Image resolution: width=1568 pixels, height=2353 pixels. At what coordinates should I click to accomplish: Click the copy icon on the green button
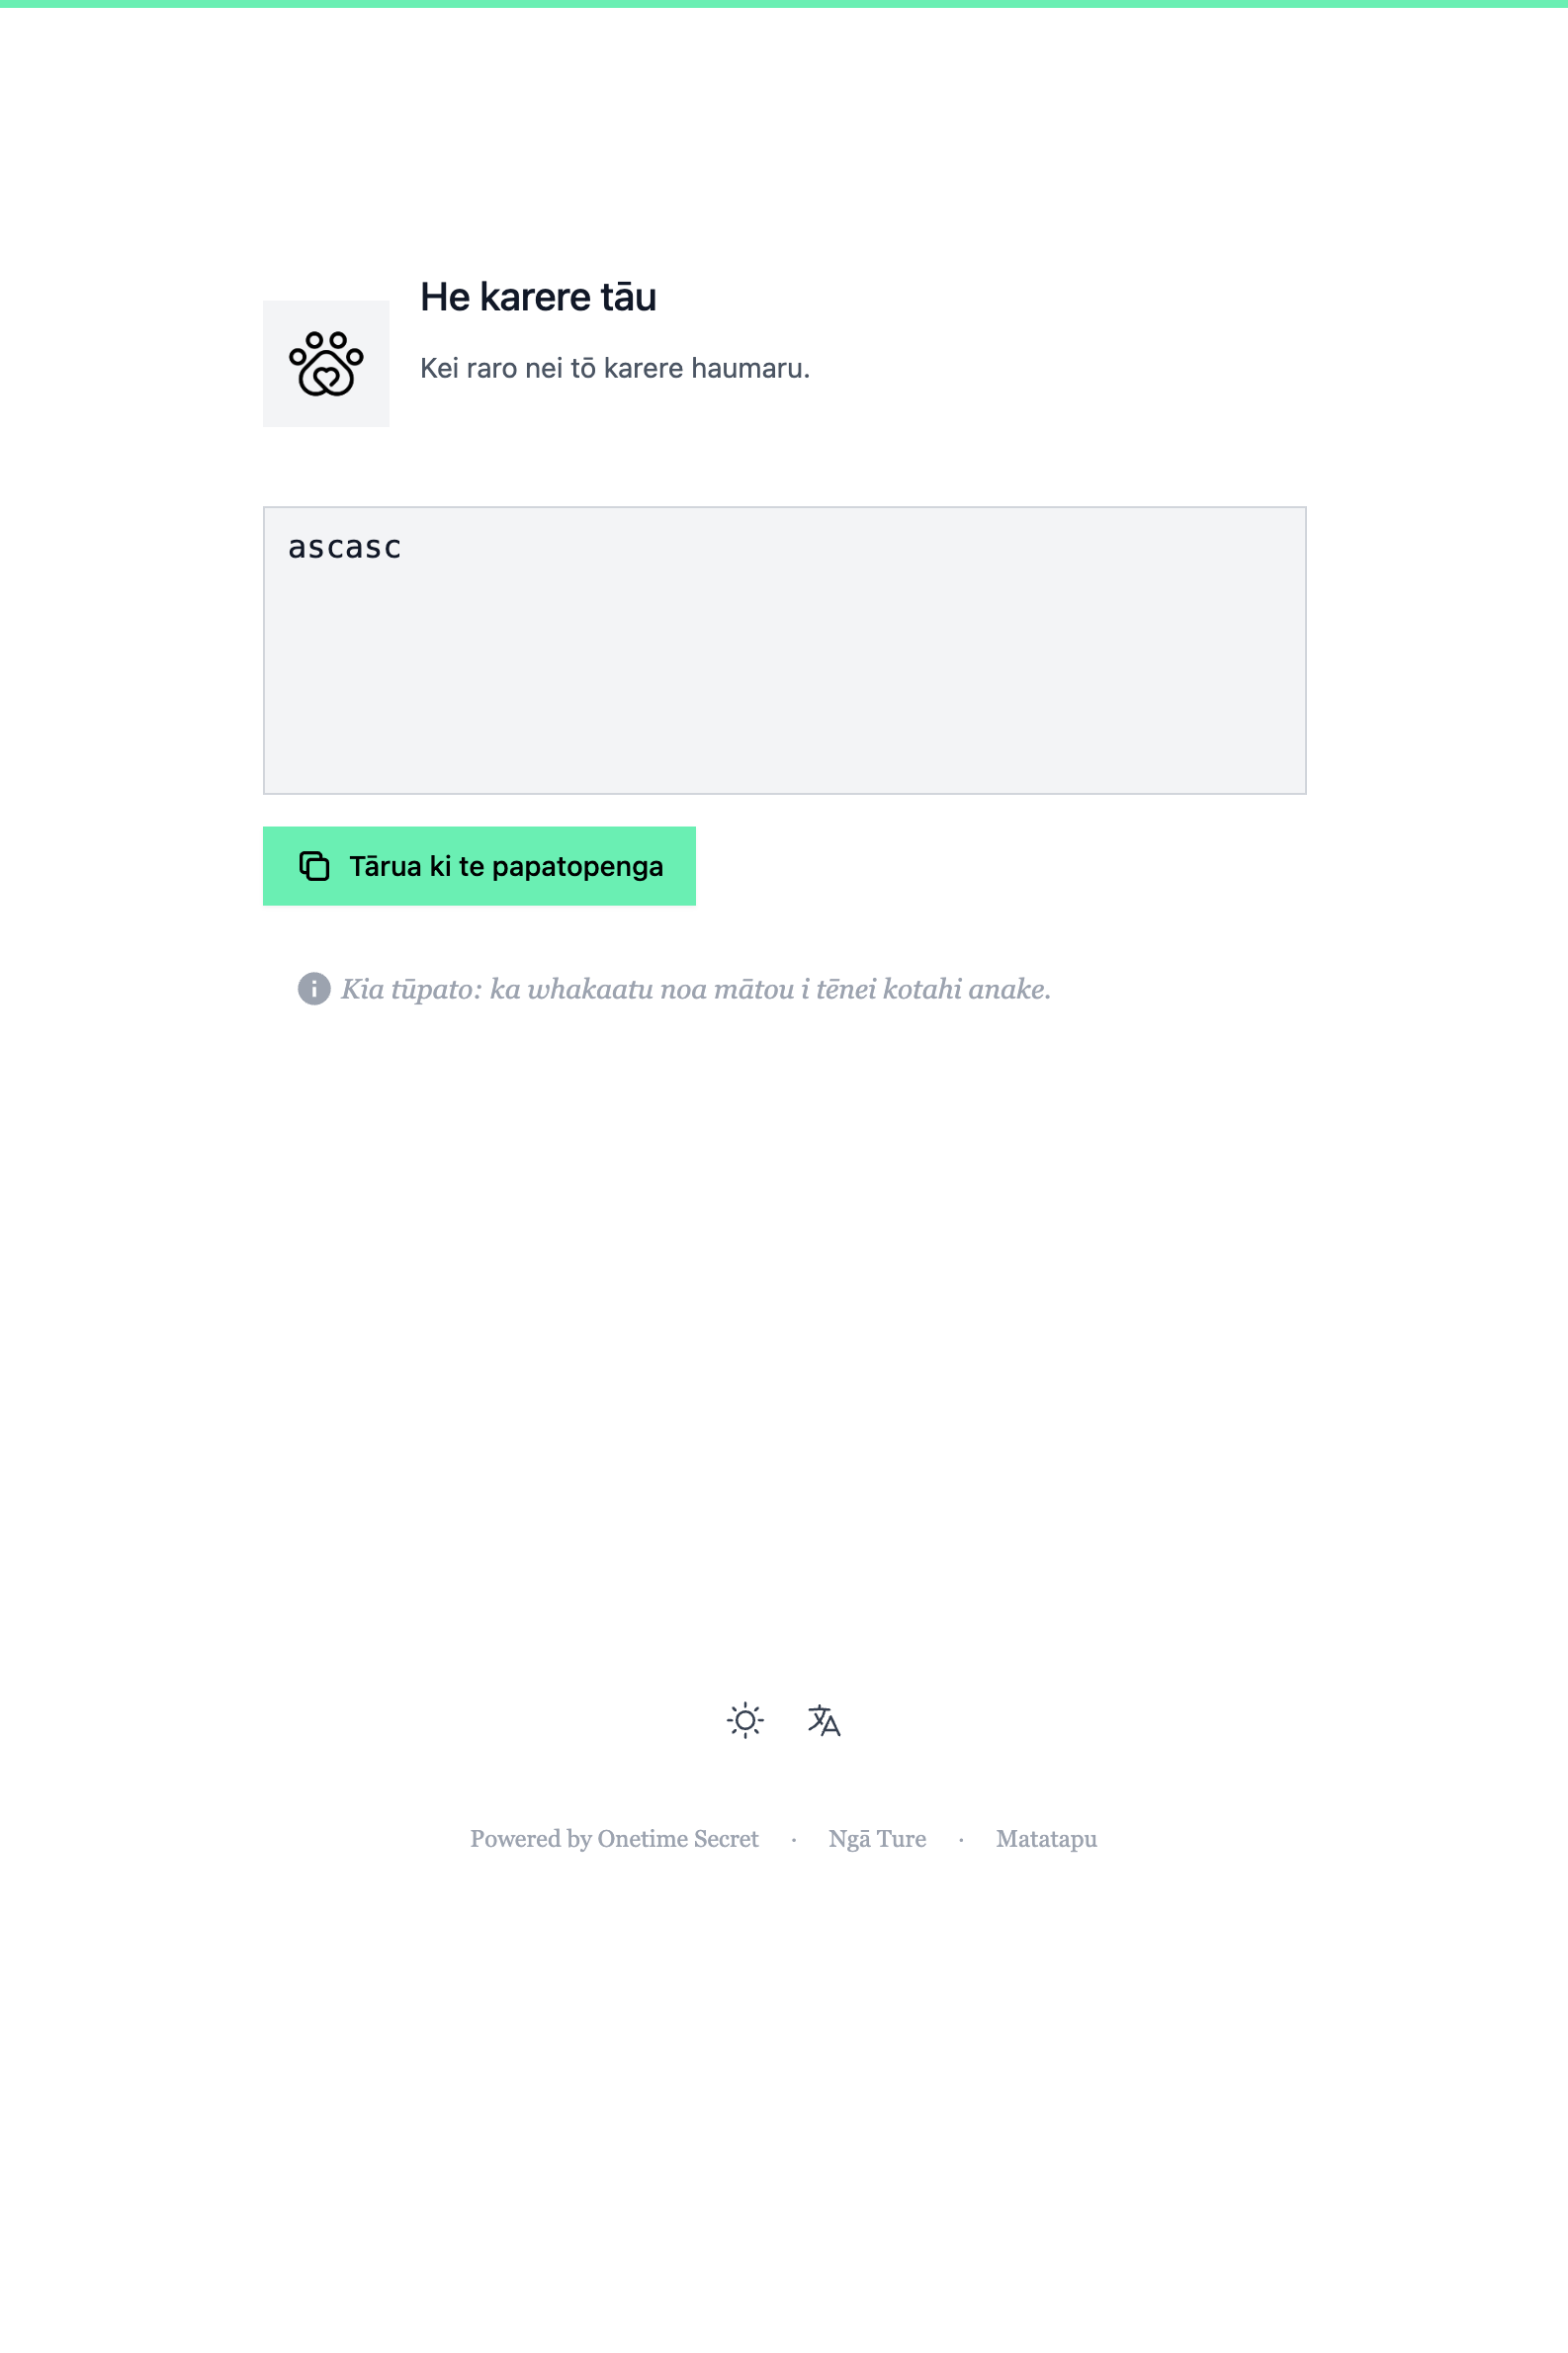tap(314, 866)
